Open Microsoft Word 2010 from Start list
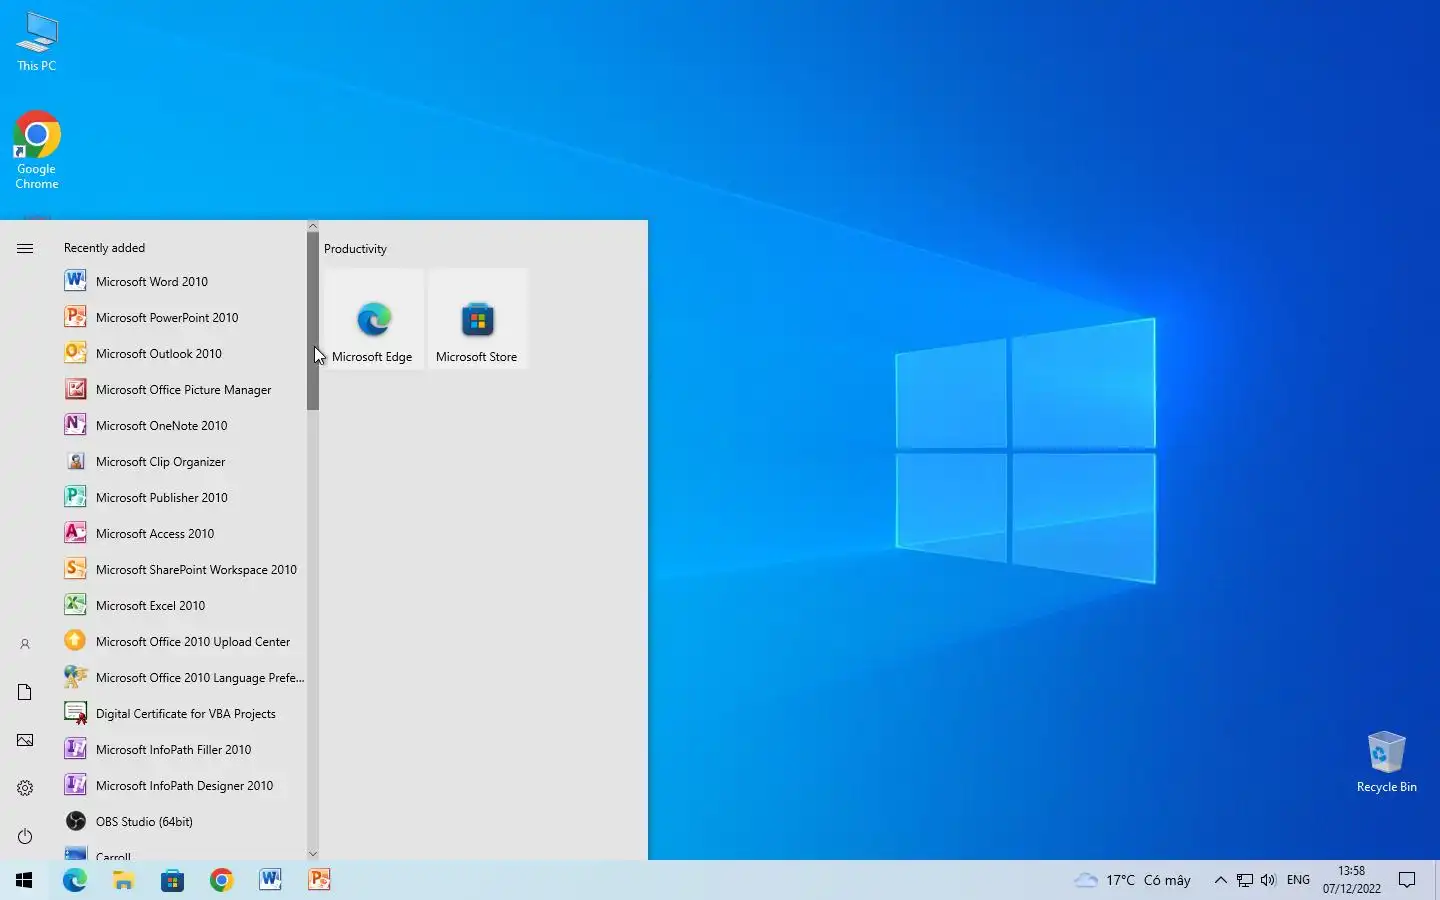 (182, 282)
